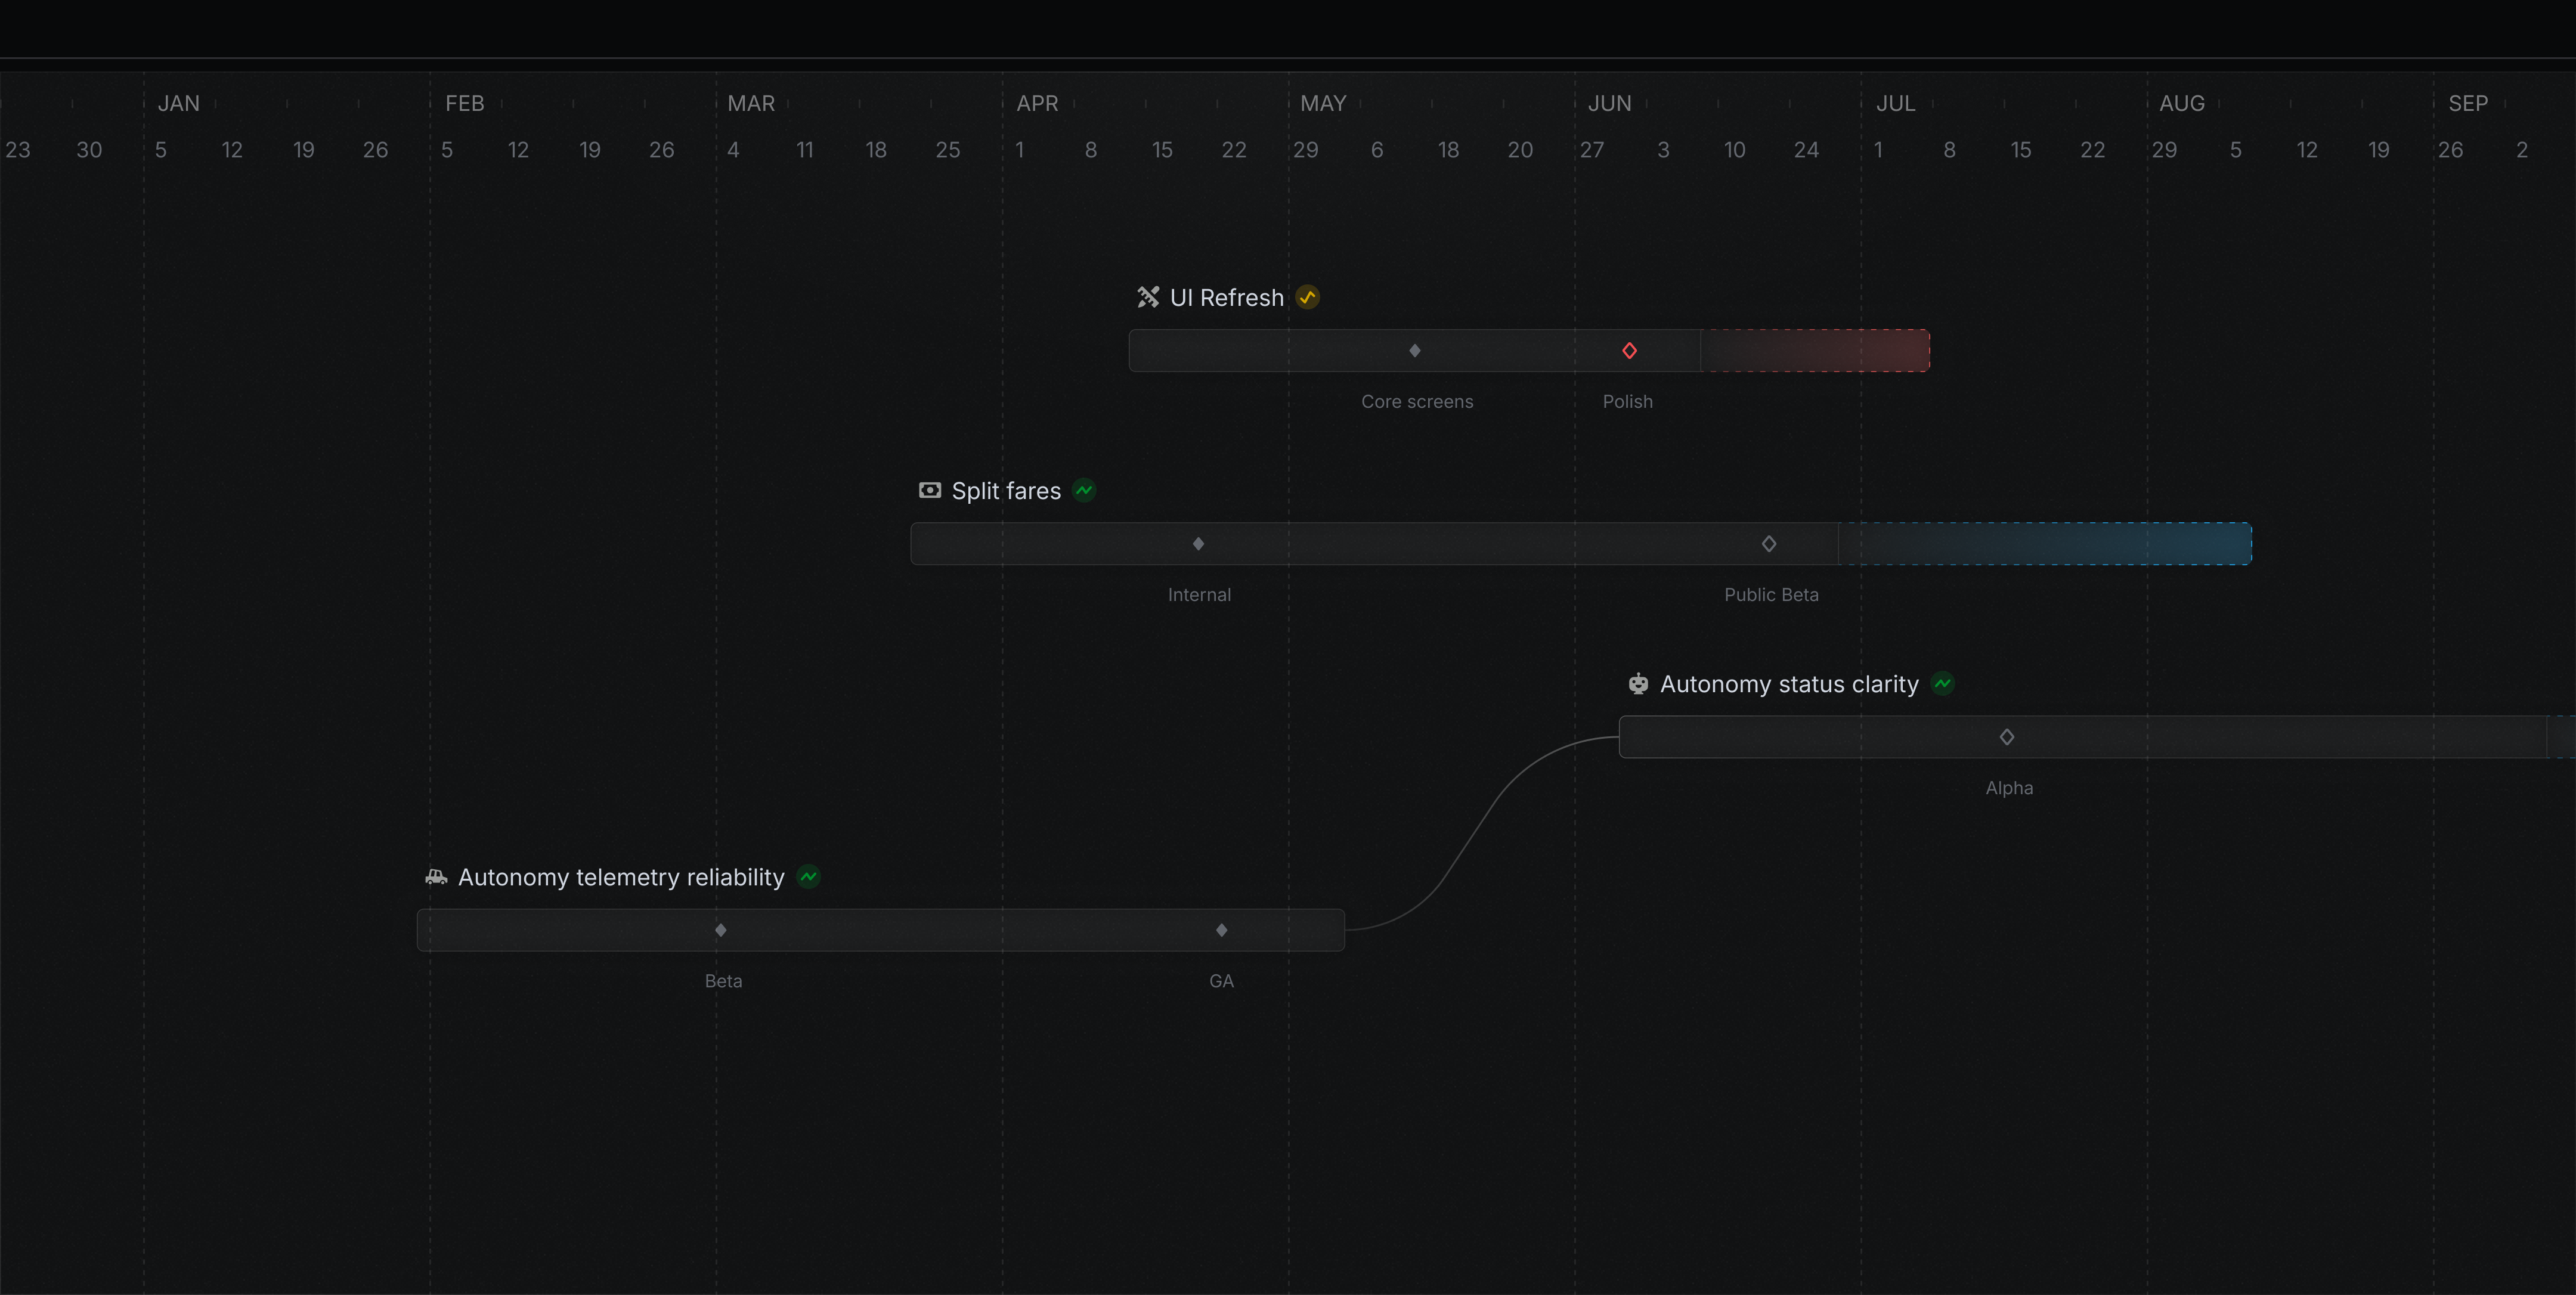Select the Public Beta milestone diamond
The width and height of the screenshot is (2576, 1295).
(1769, 544)
